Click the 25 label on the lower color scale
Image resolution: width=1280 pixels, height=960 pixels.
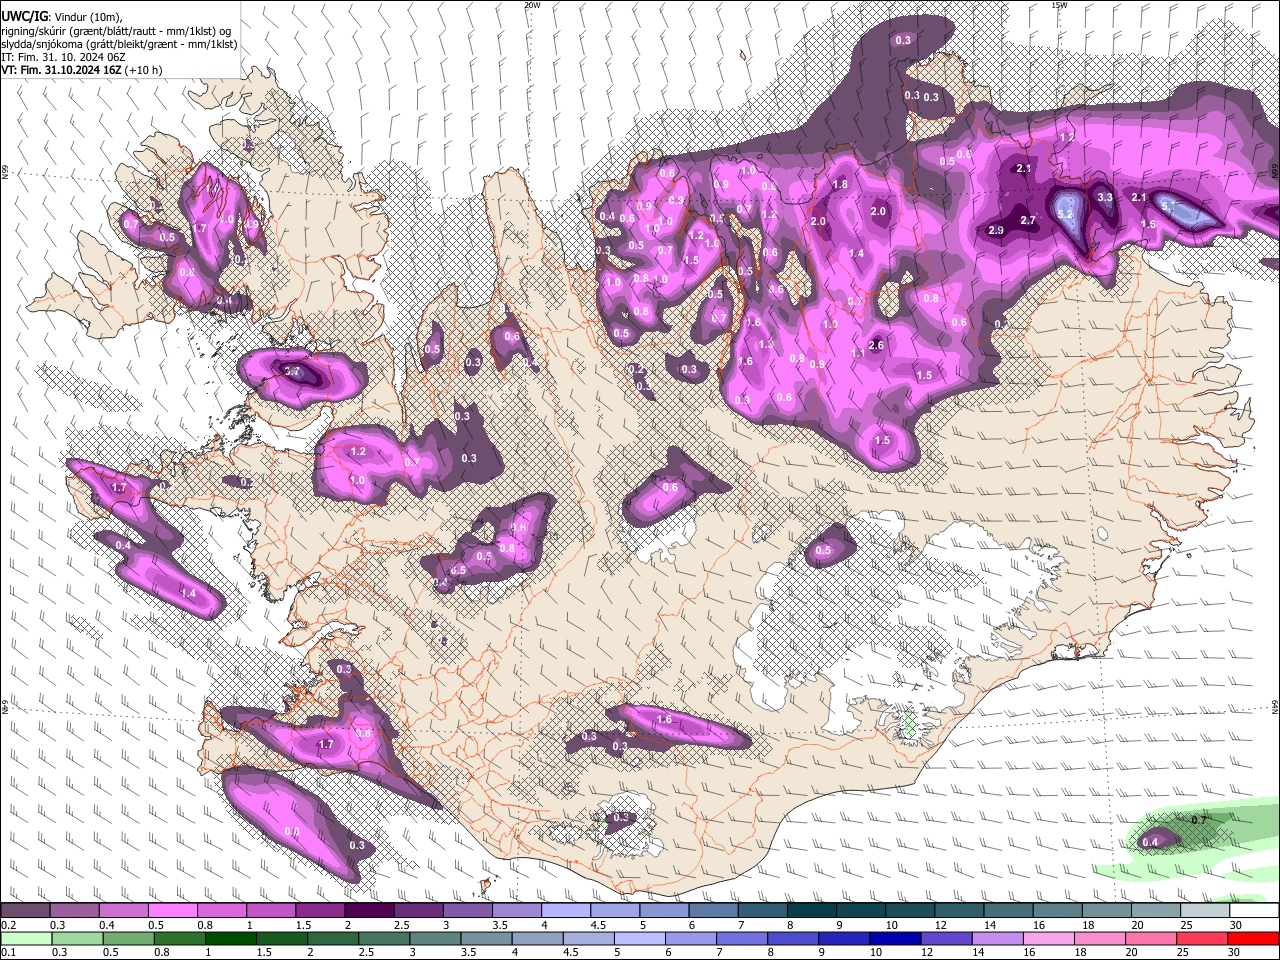coord(1185,952)
